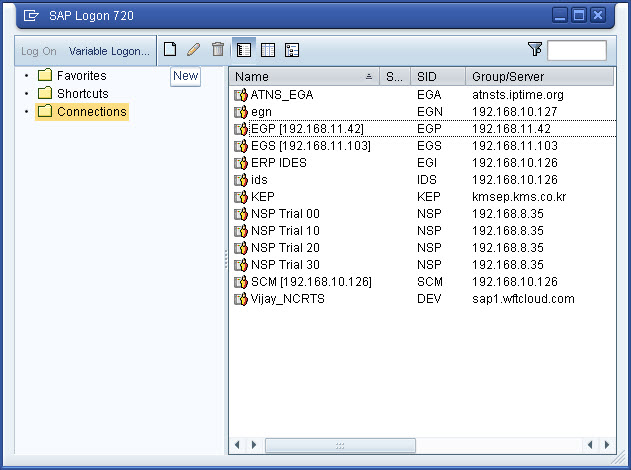The width and height of the screenshot is (631, 470).
Task: Sort by the Name column header
Action: (304, 76)
